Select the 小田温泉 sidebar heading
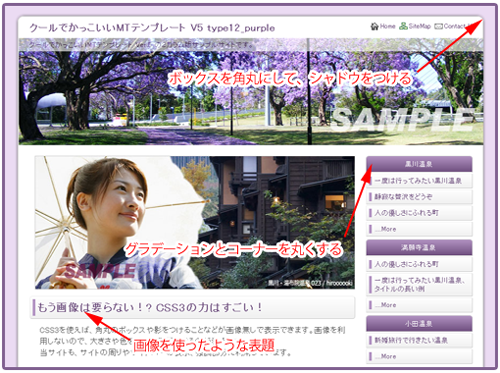 [419, 323]
